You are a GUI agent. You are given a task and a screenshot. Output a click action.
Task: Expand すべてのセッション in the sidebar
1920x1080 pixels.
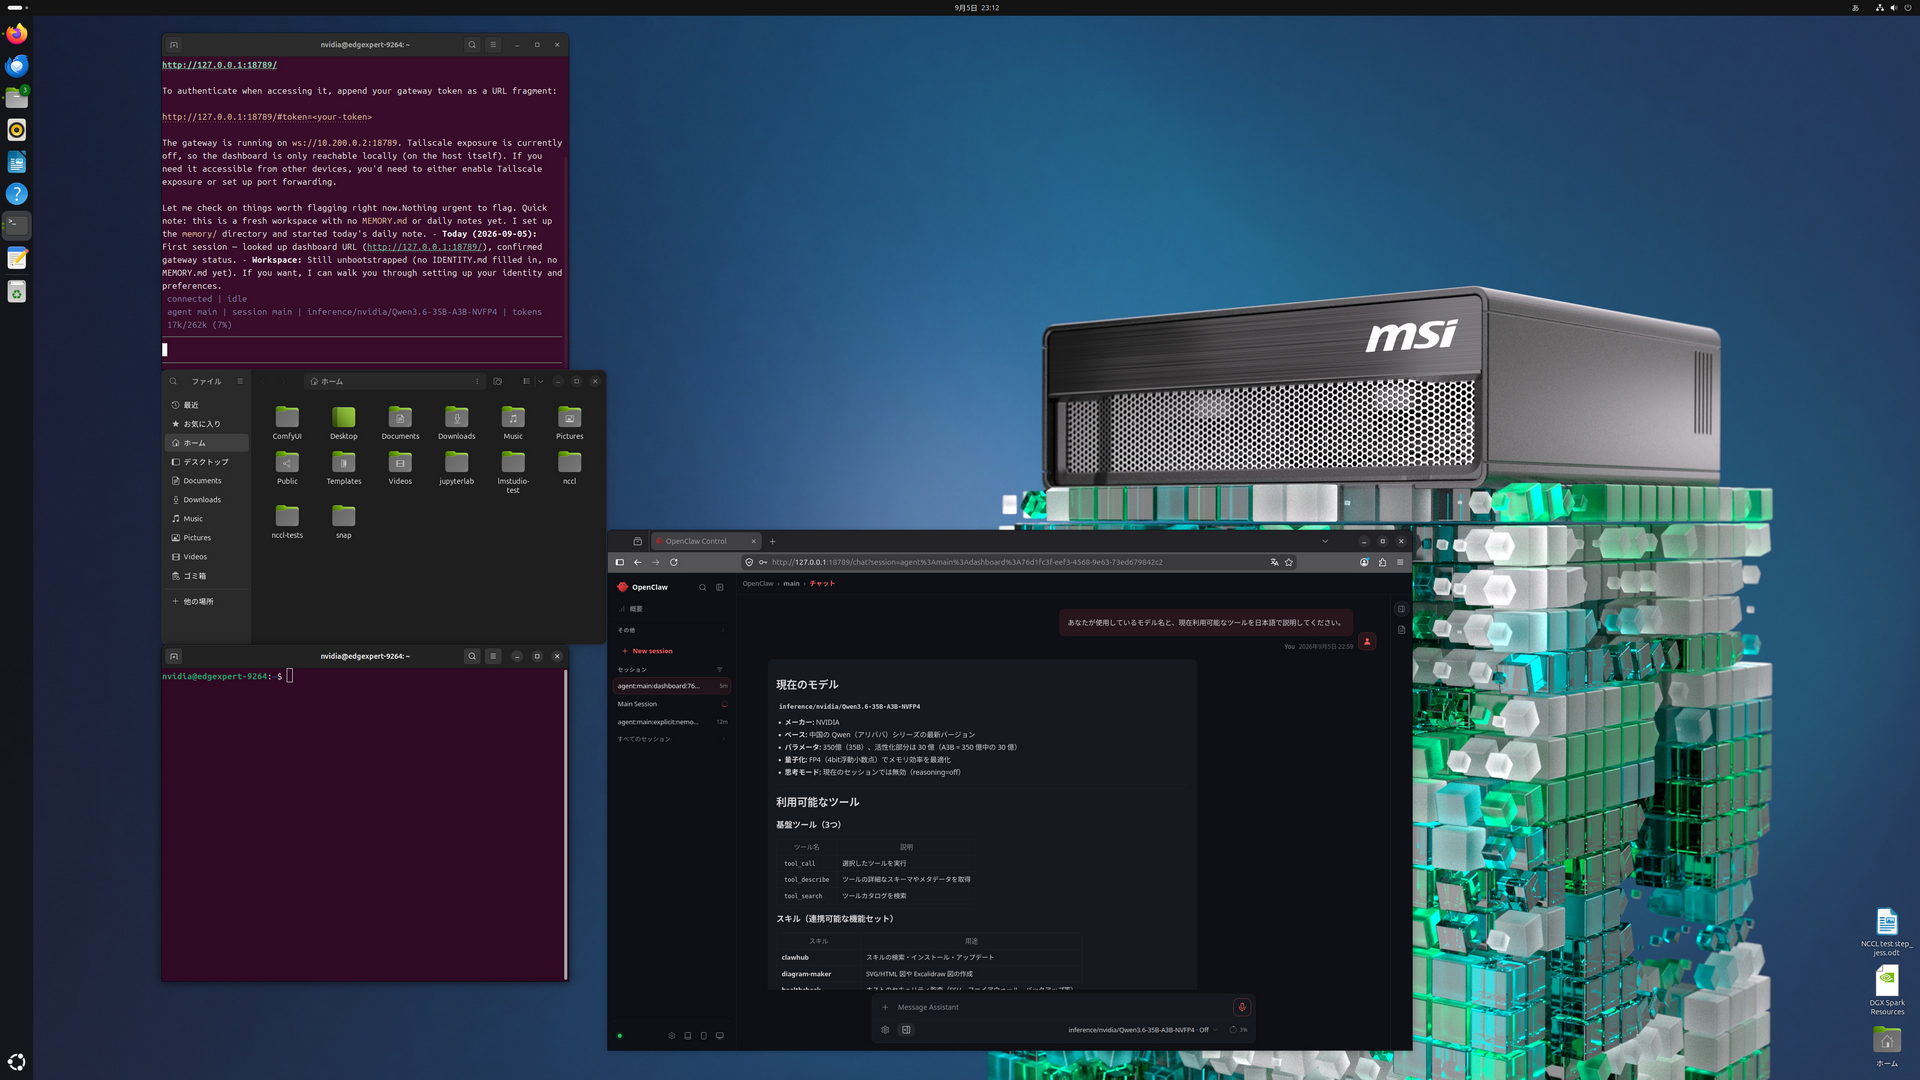click(x=672, y=739)
